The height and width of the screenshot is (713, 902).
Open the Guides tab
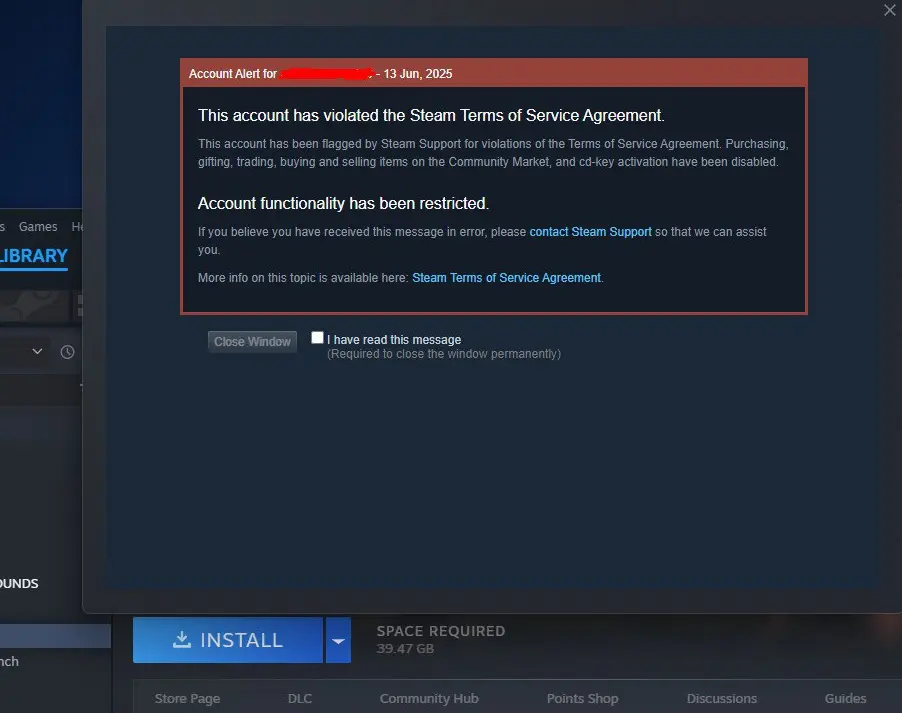click(x=845, y=699)
